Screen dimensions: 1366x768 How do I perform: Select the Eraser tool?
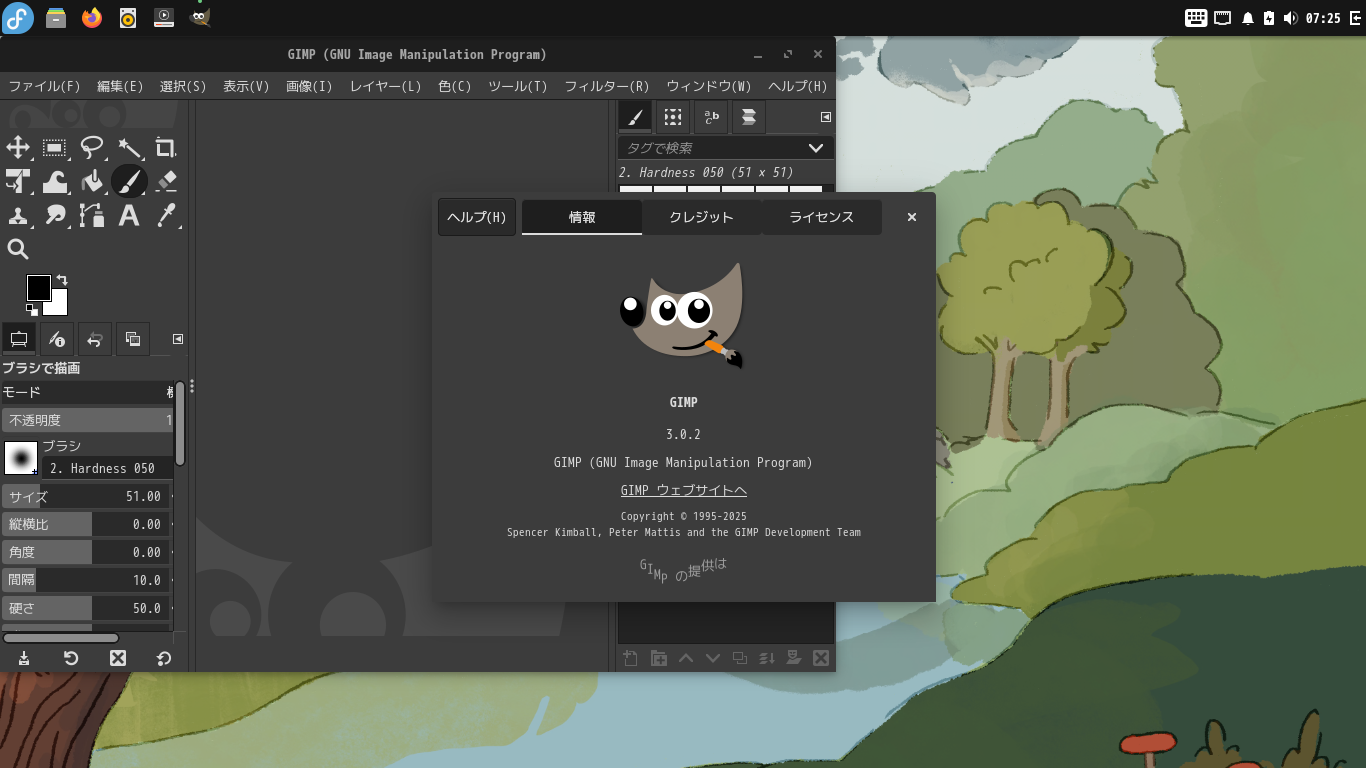coord(166,182)
